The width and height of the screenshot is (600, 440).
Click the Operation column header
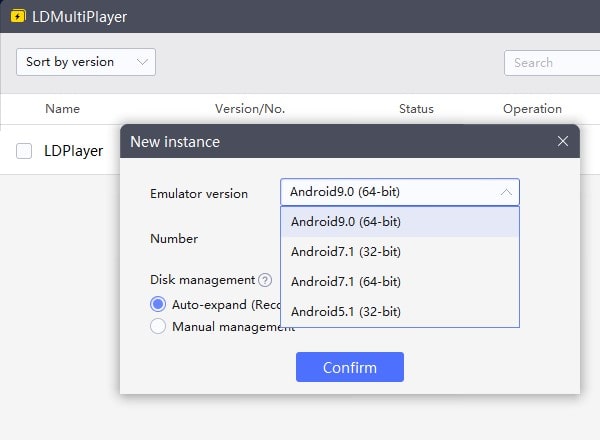point(532,109)
